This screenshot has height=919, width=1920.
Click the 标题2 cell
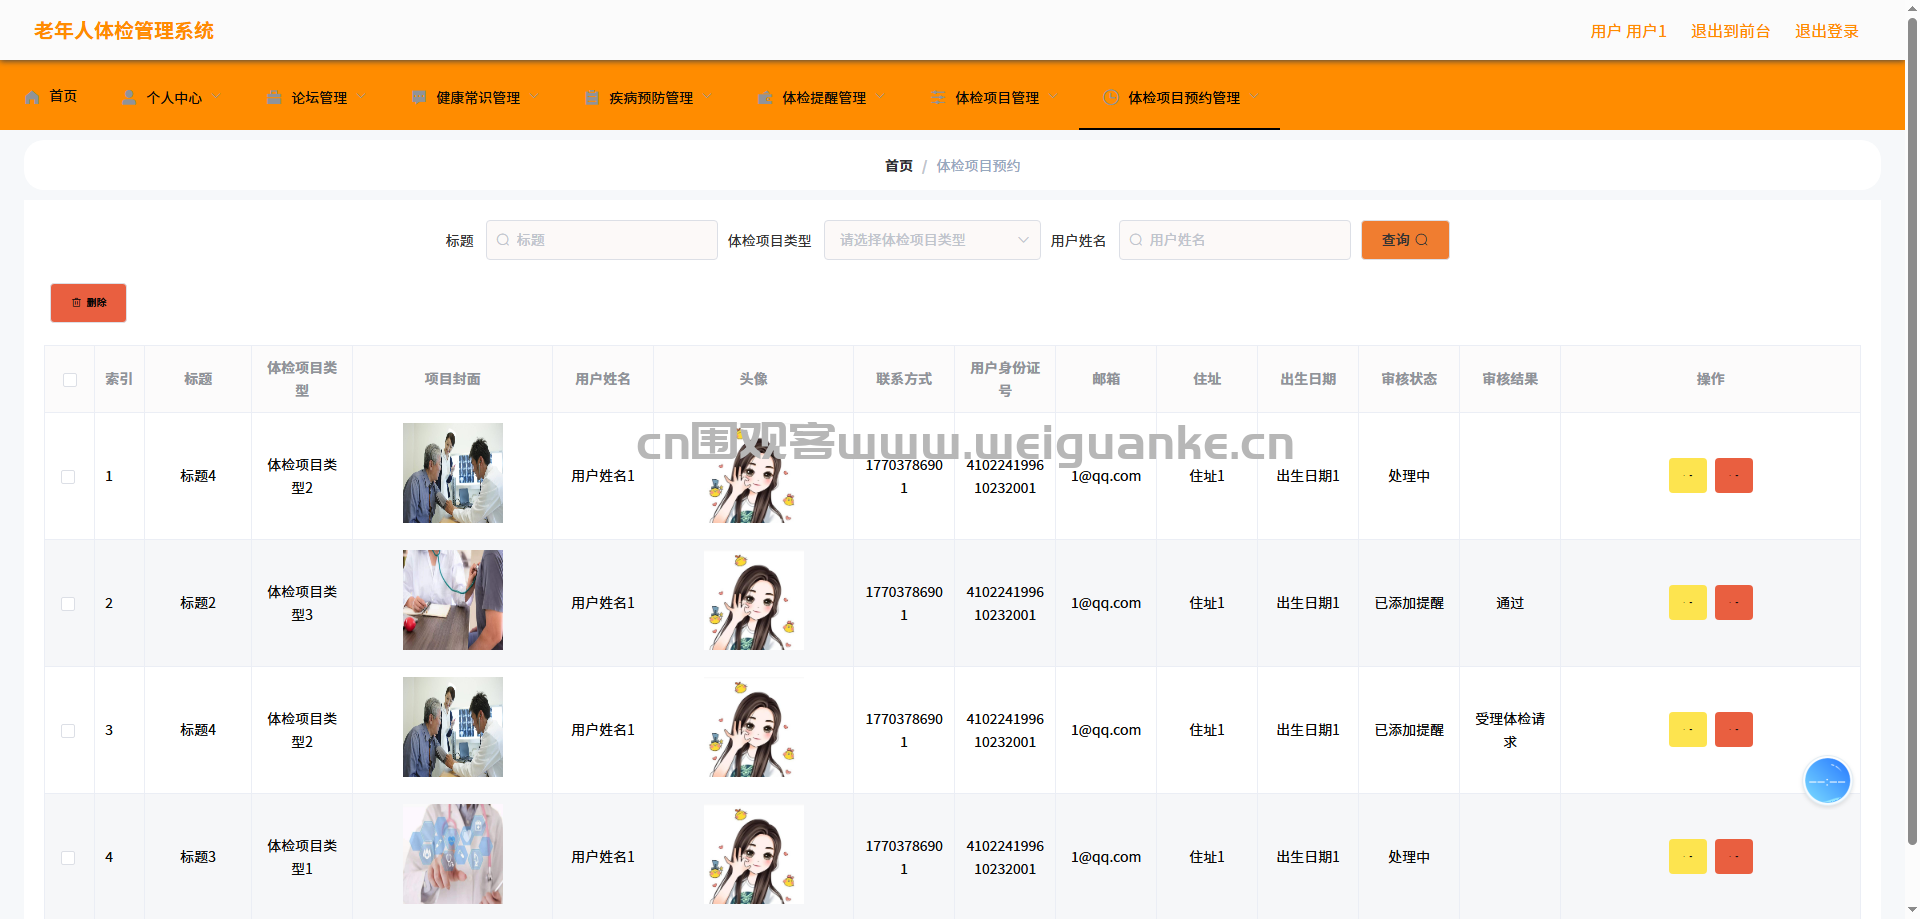[198, 603]
